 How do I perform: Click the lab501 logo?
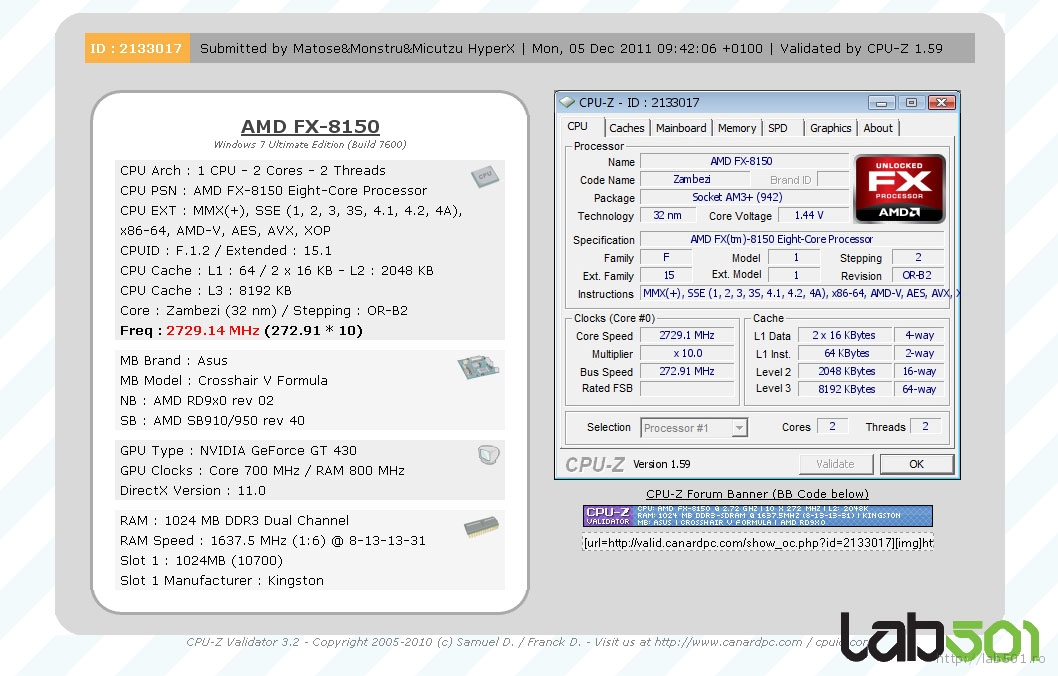[939, 635]
